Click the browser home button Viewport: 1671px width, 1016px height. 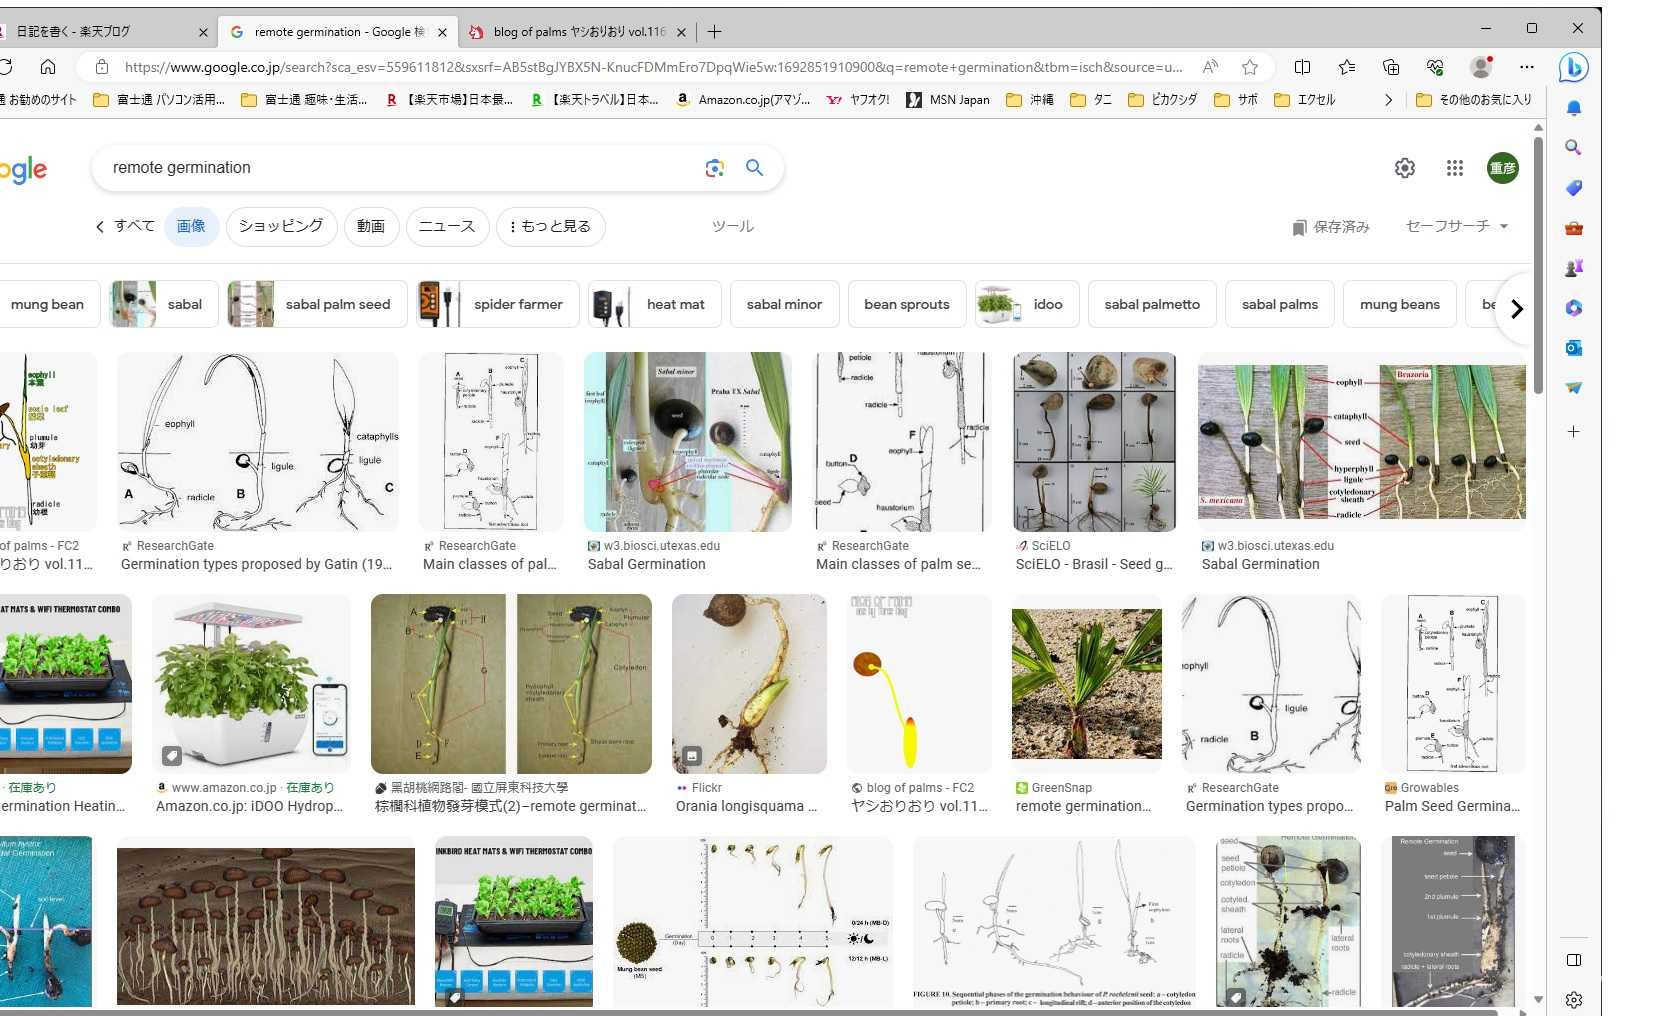coord(48,67)
